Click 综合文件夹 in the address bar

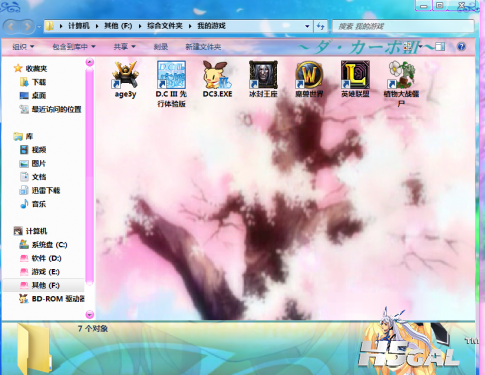pos(165,26)
